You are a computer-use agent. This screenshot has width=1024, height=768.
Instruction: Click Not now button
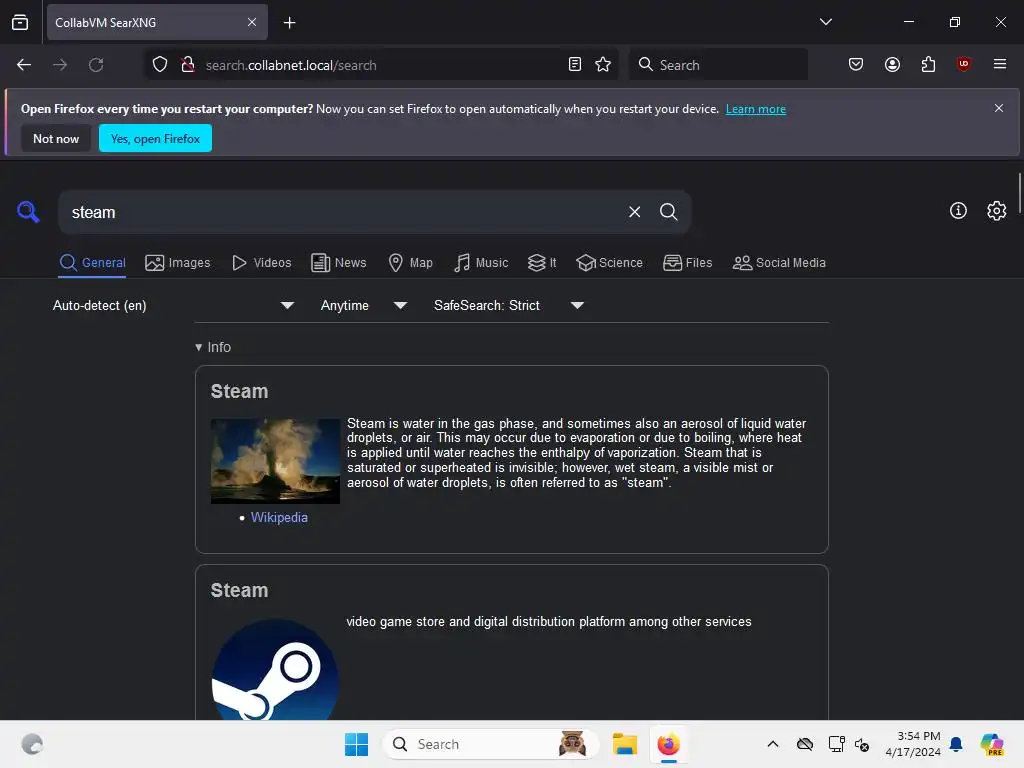click(56, 138)
